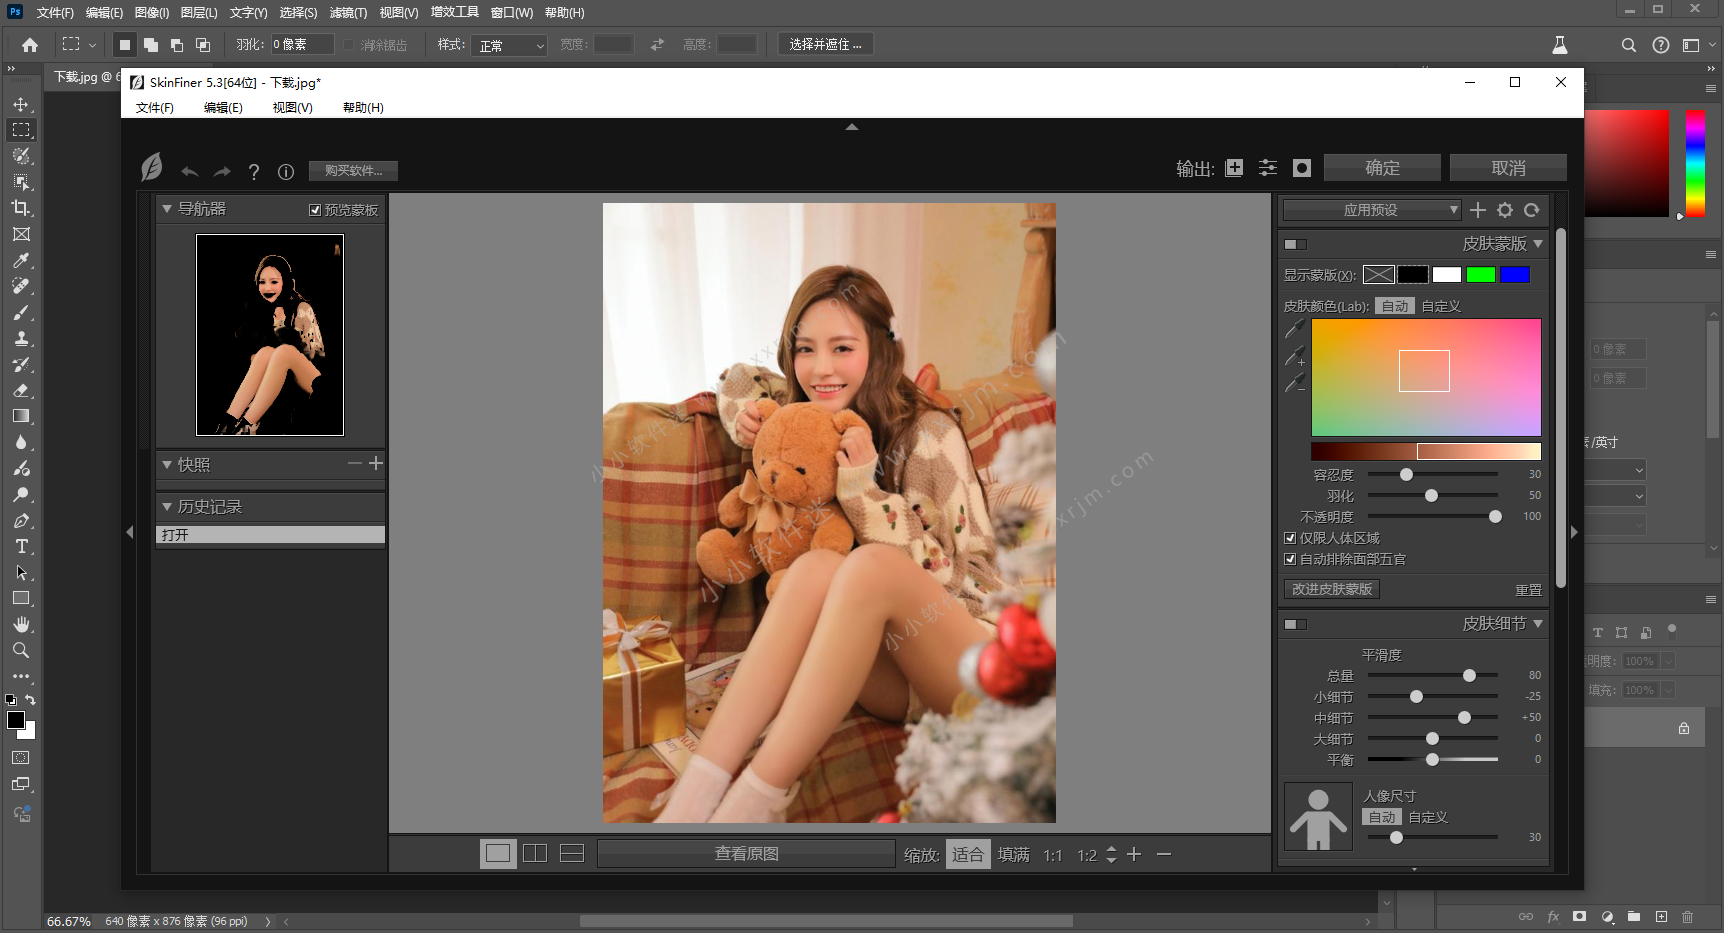Select the Eraser tool in Photoshop toolbar
This screenshot has width=1724, height=933.
[21, 390]
